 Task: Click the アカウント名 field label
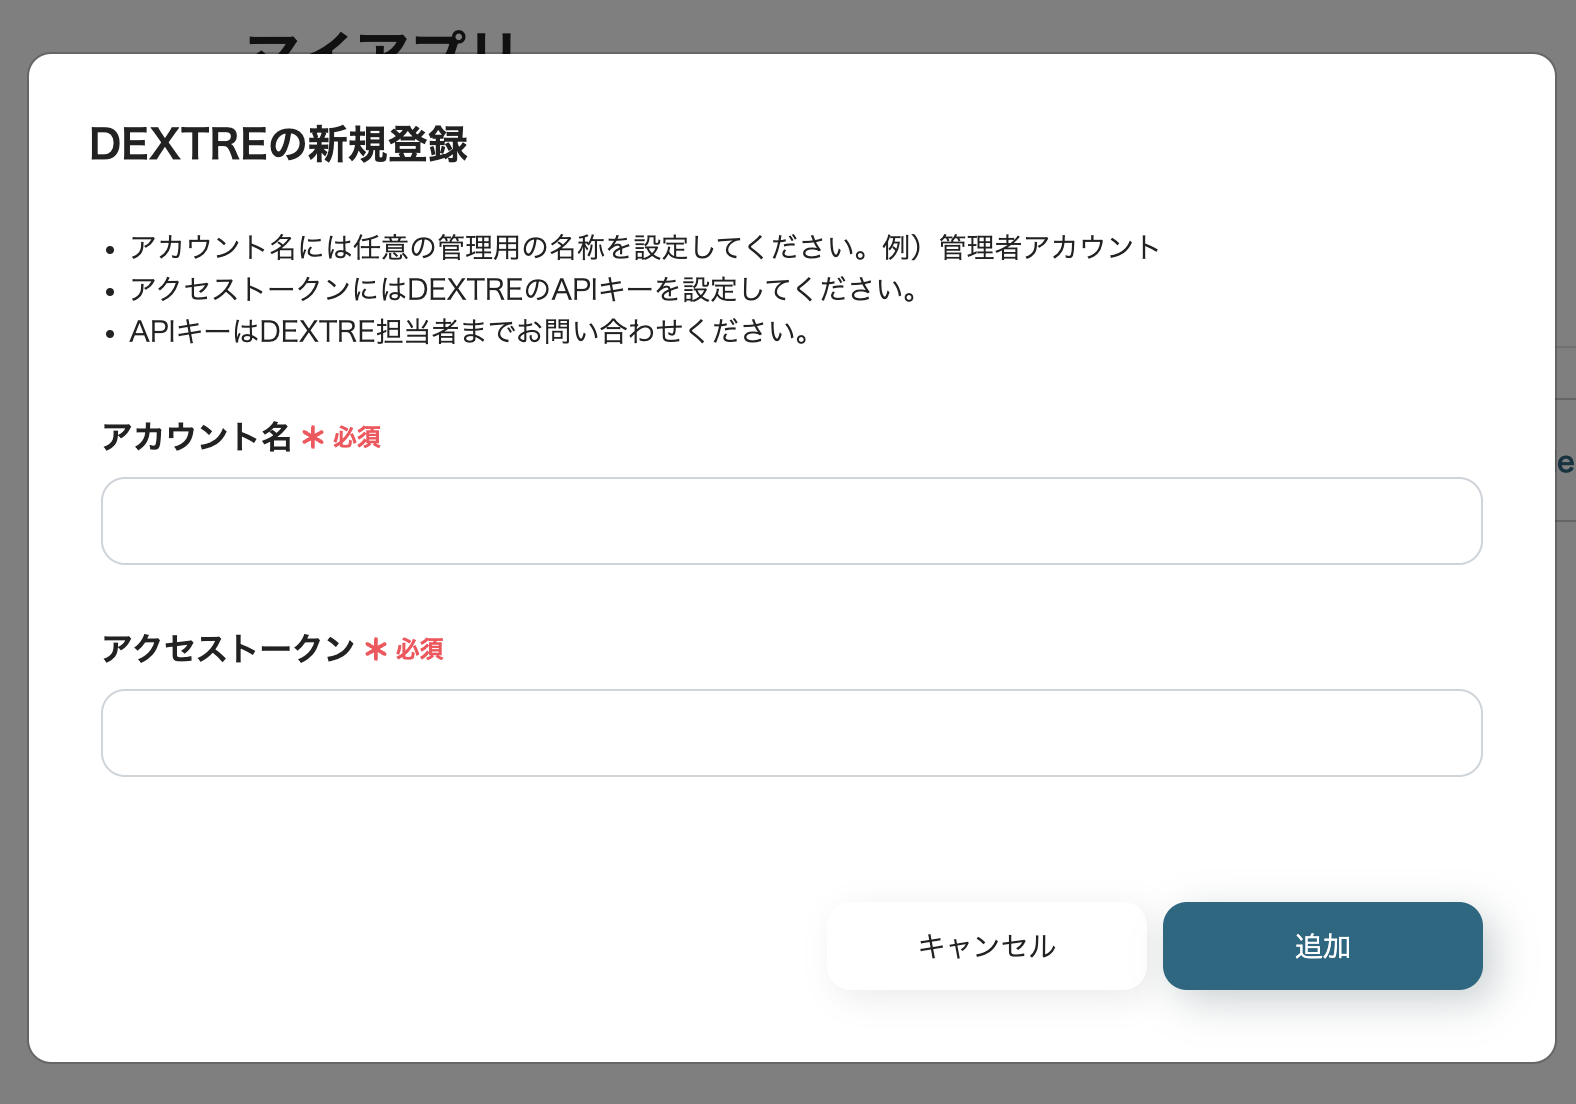click(x=197, y=437)
